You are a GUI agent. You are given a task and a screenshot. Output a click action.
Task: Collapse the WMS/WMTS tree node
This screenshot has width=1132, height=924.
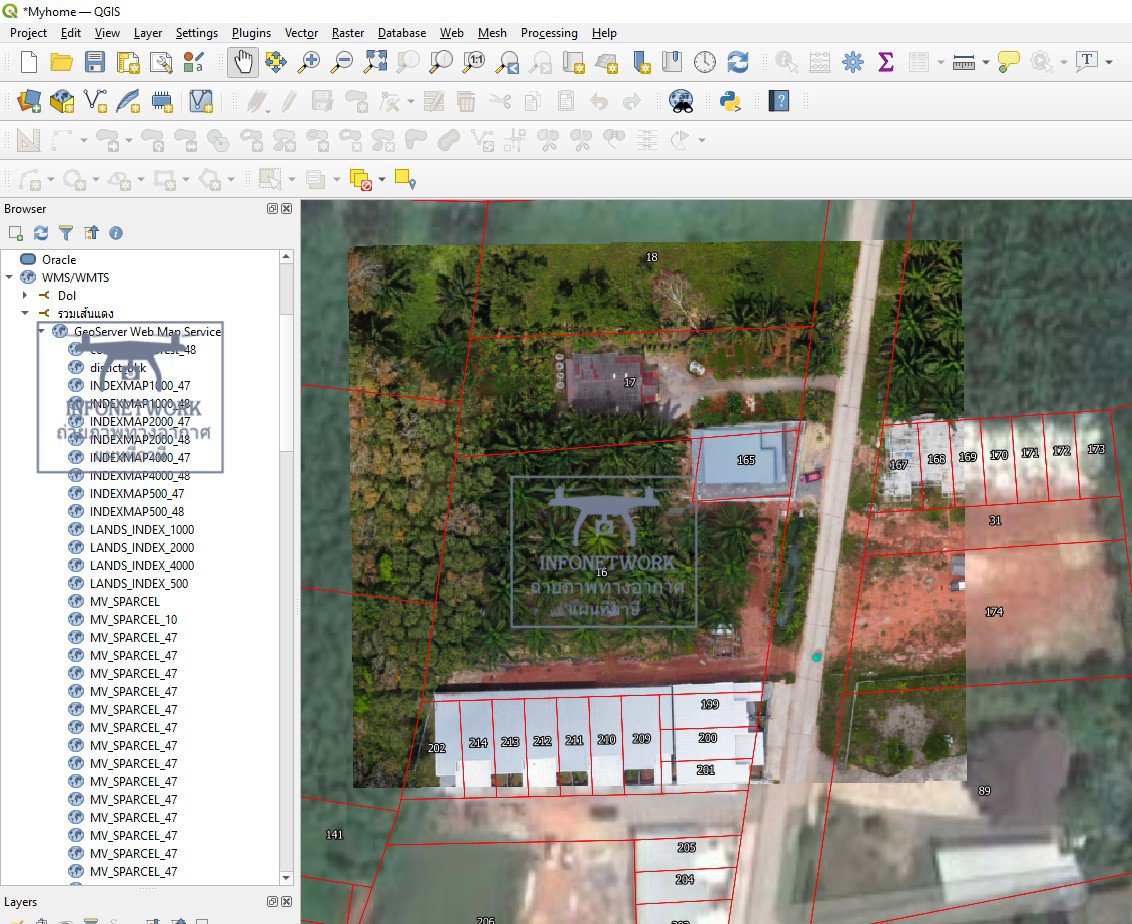point(9,277)
